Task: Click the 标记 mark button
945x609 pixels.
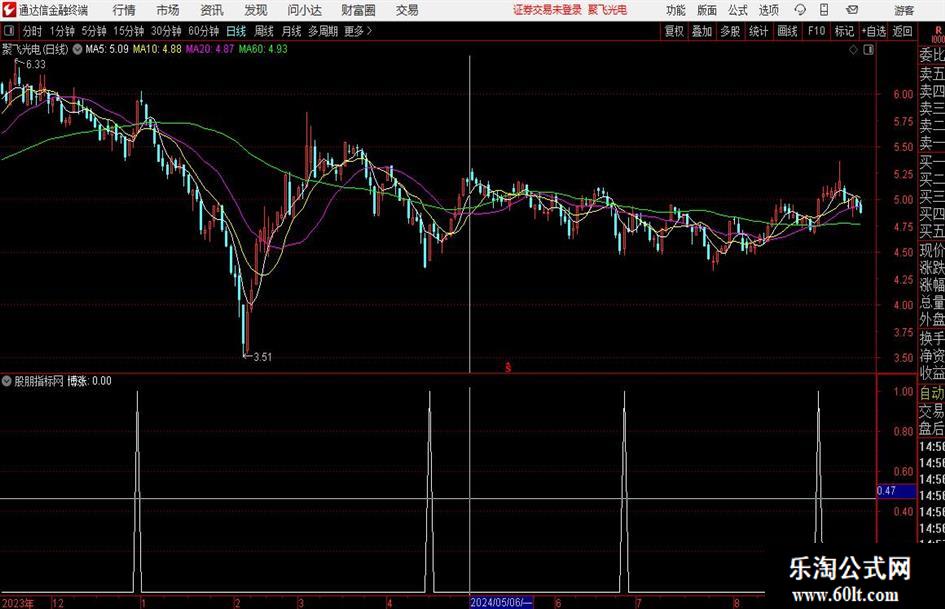Action: pyautogui.click(x=844, y=31)
